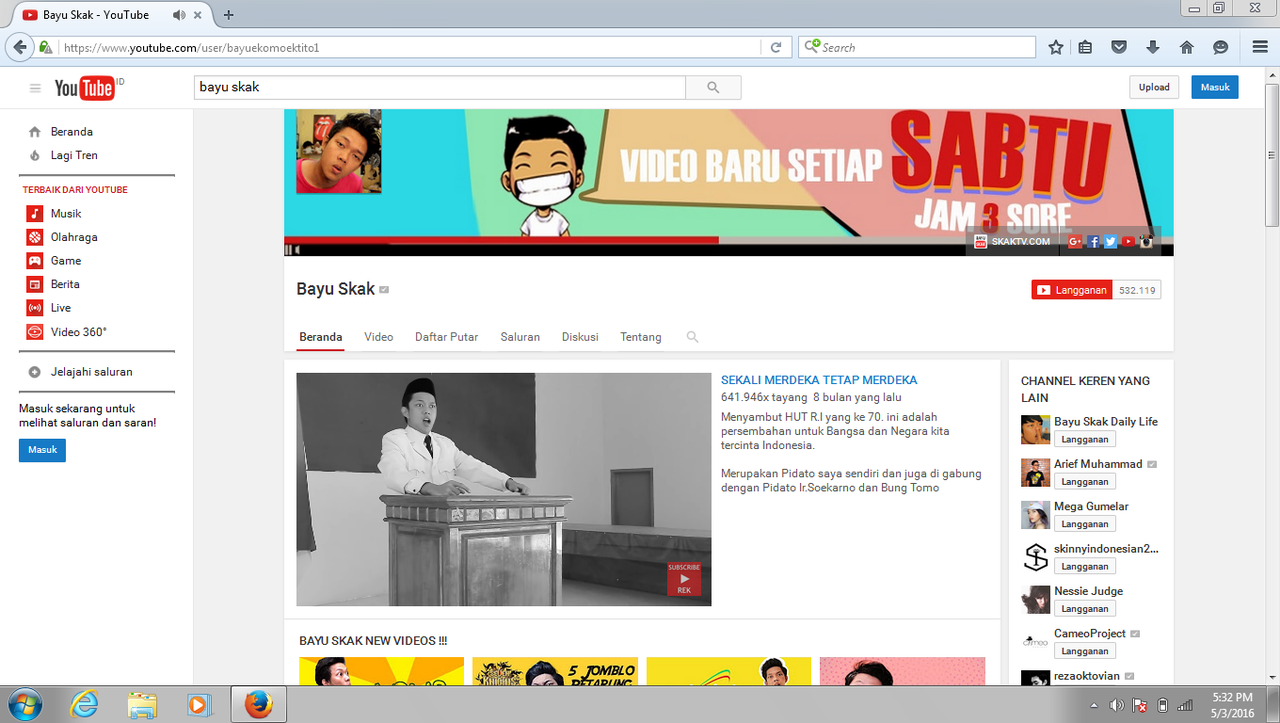1280x723 pixels.
Task: Toggle the YouTube guide hamburger menu
Action: point(35,88)
